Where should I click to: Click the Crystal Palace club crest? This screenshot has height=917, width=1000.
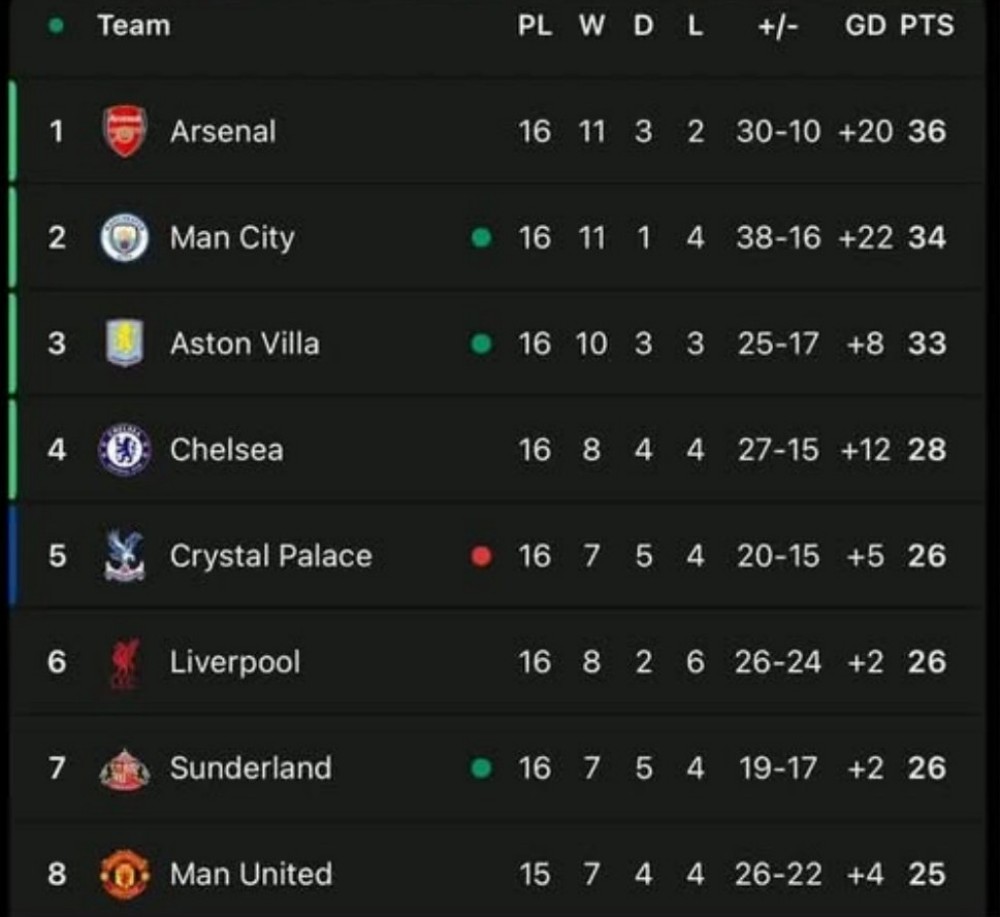click(125, 556)
